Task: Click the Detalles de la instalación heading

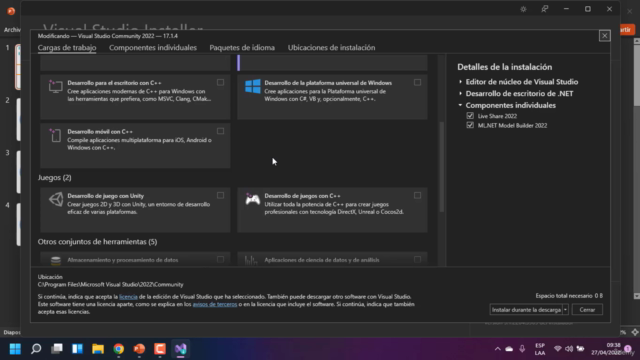Action: 504,67
